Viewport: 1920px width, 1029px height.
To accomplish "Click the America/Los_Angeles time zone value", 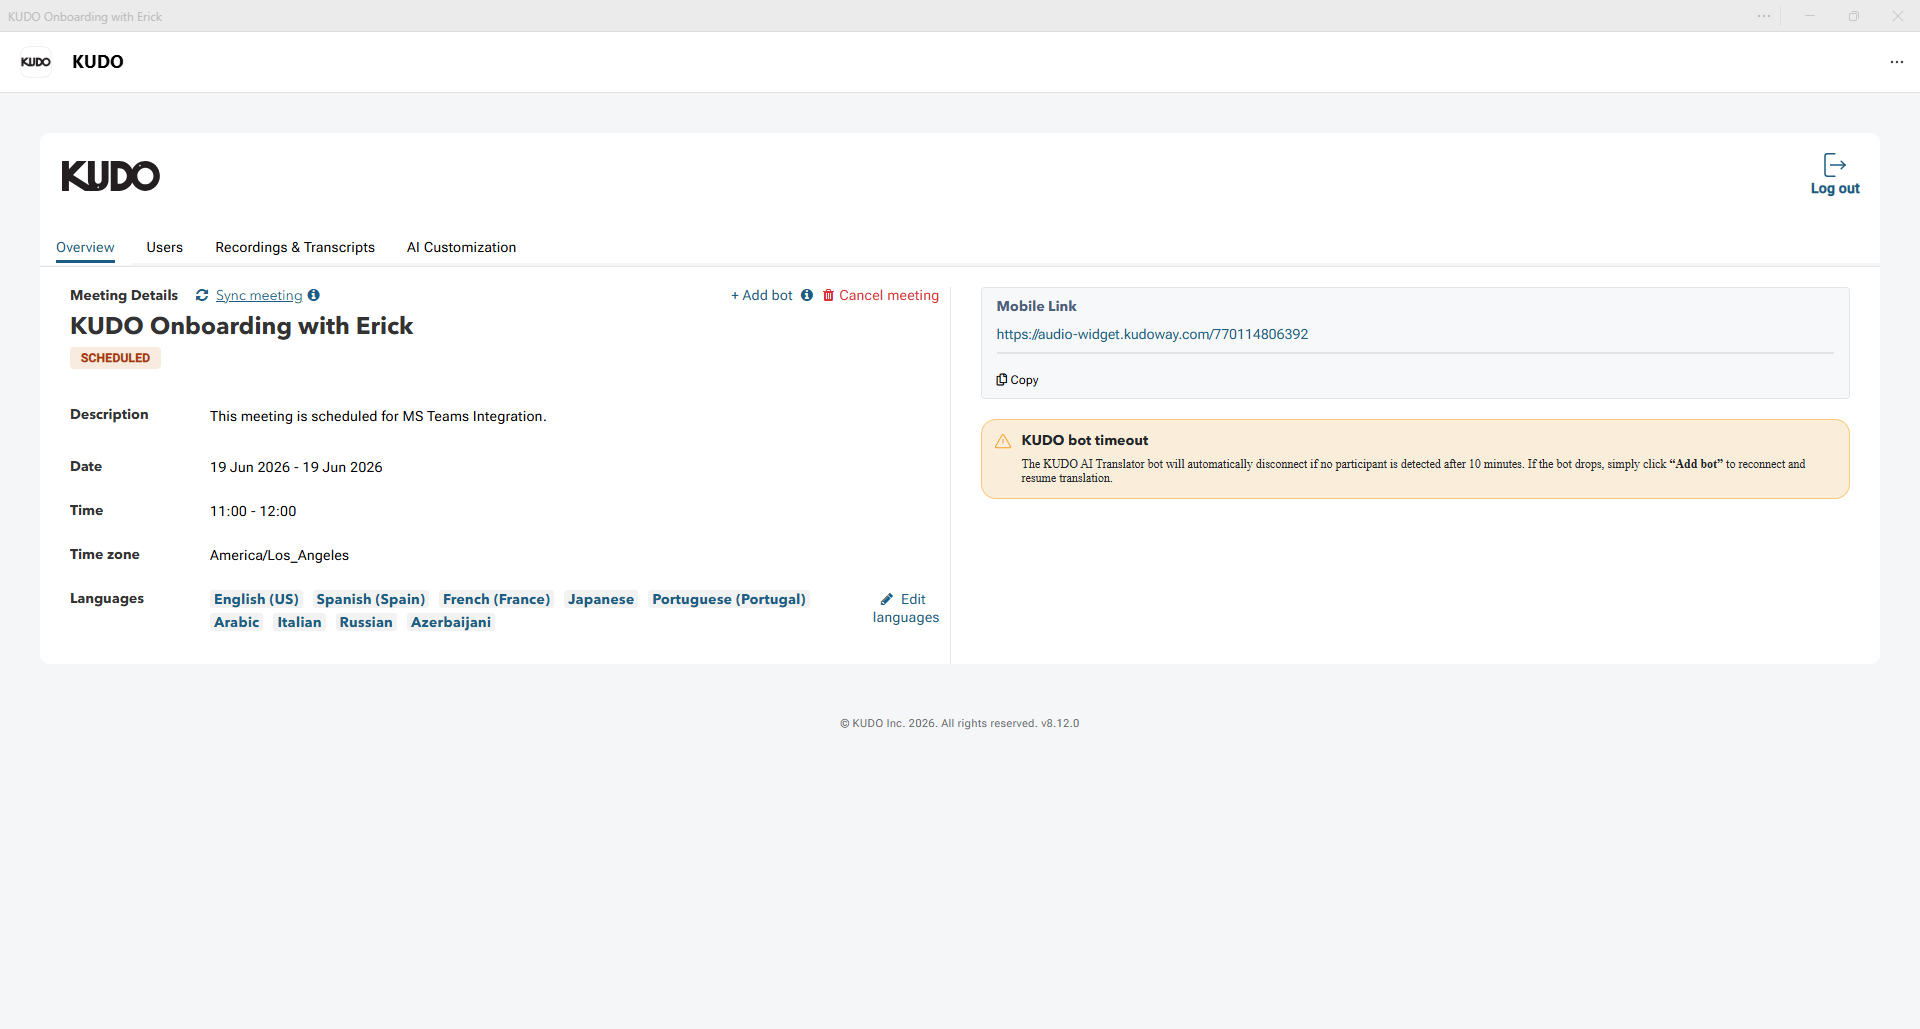I will tap(279, 555).
